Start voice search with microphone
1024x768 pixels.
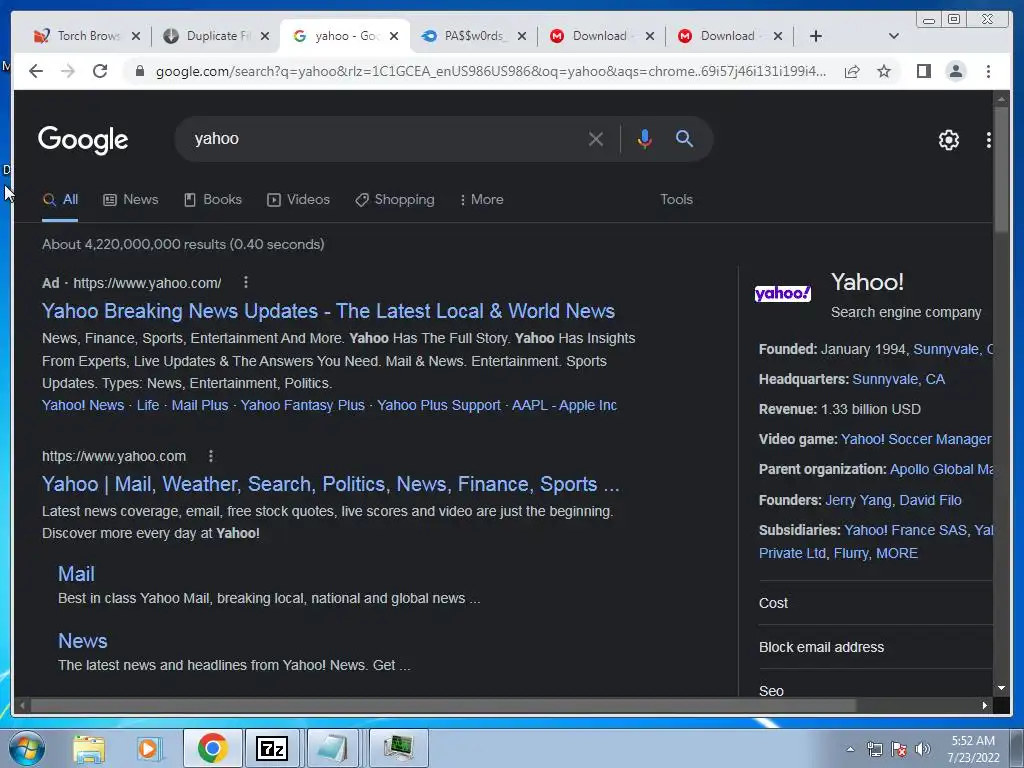(644, 139)
